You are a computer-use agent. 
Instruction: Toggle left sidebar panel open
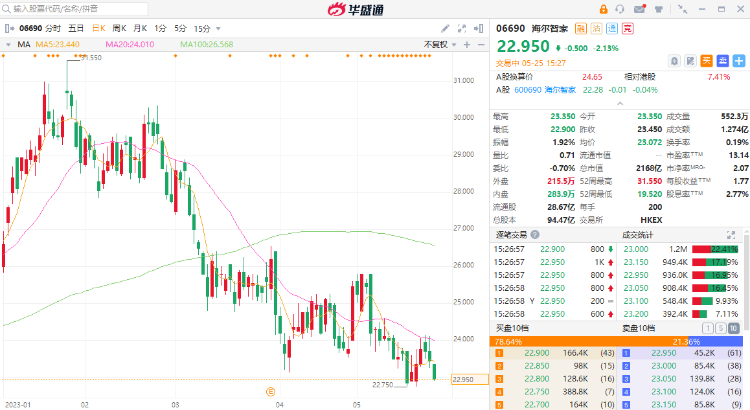tap(9, 29)
